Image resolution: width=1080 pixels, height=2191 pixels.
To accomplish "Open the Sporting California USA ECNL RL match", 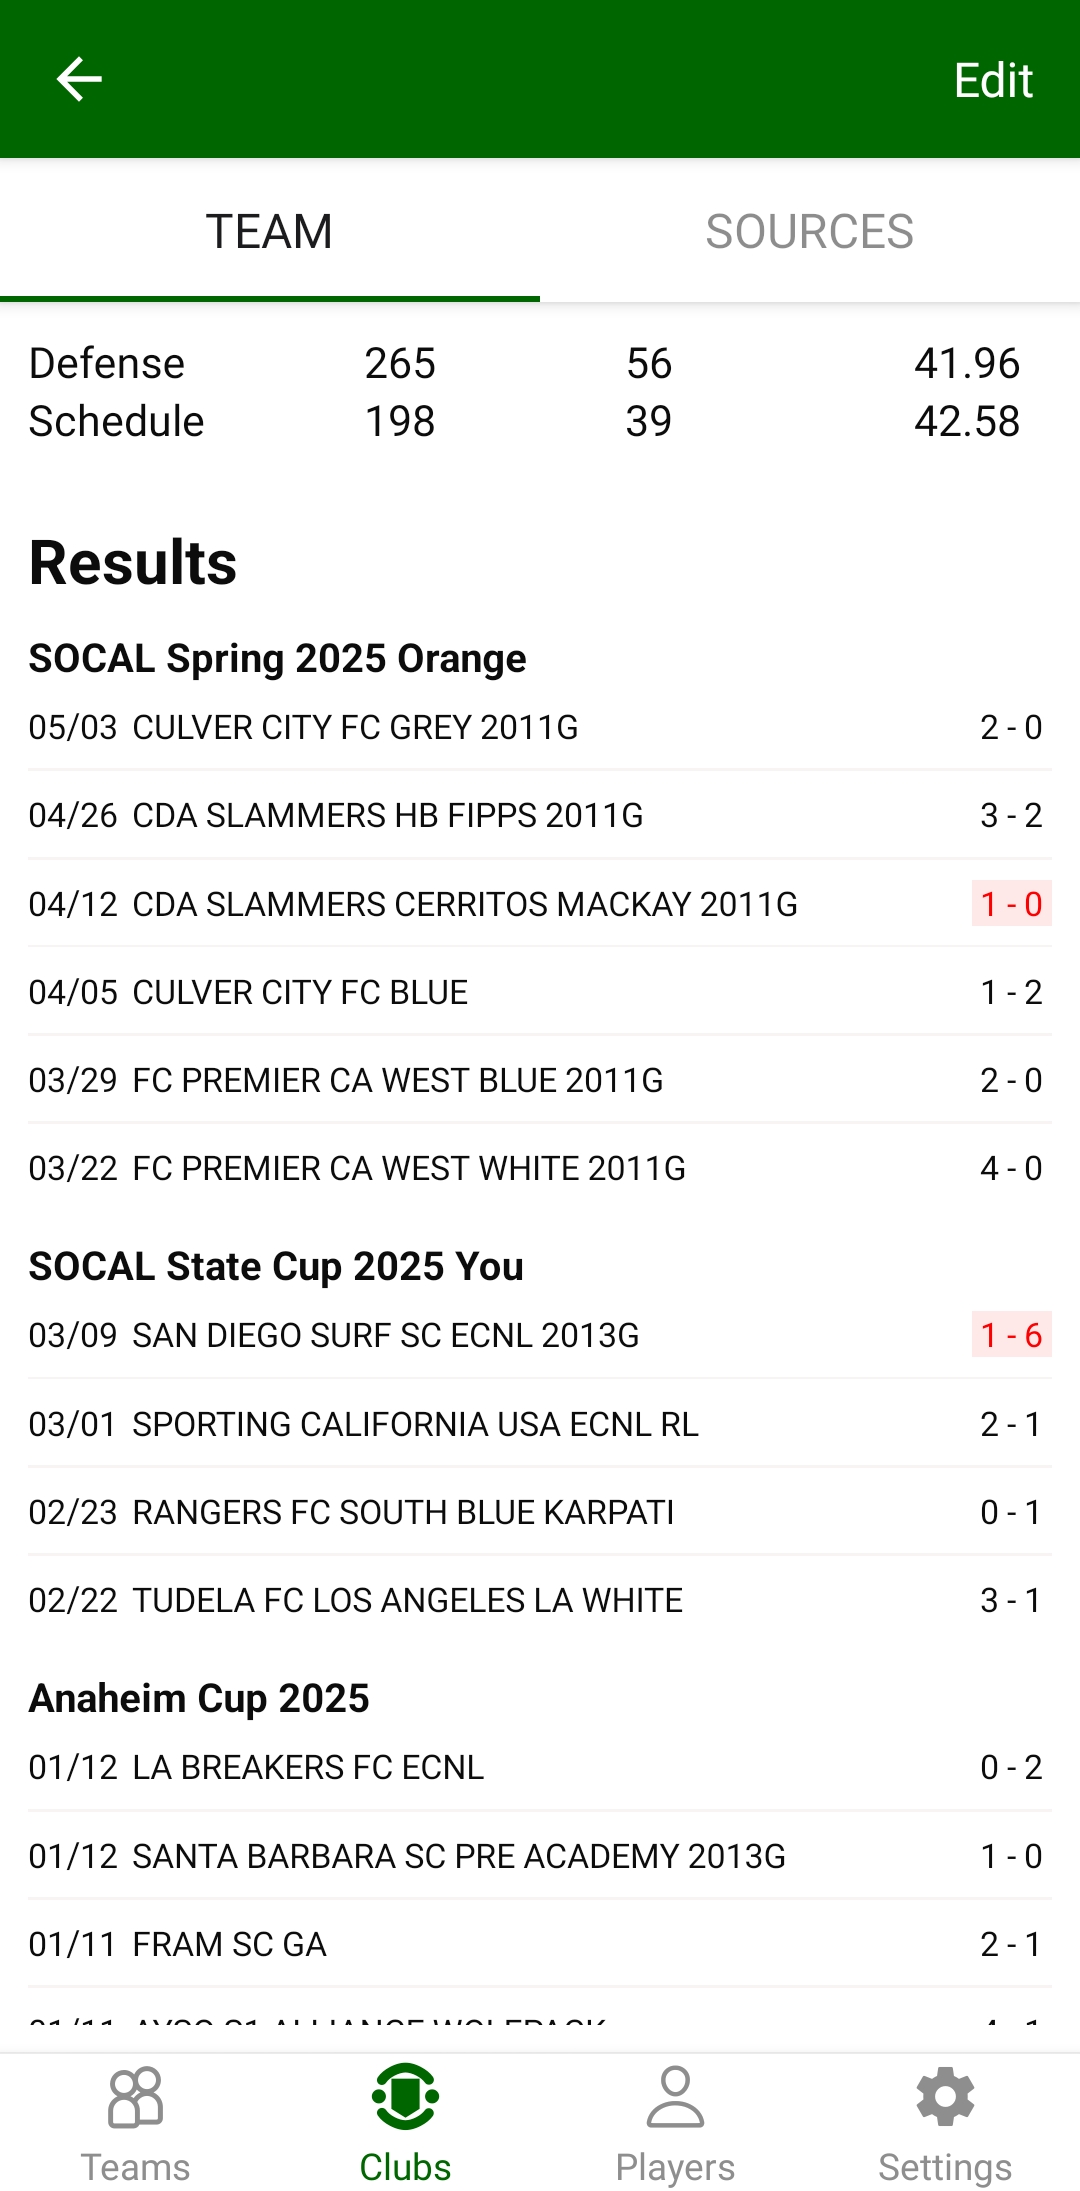I will 415,1424.
